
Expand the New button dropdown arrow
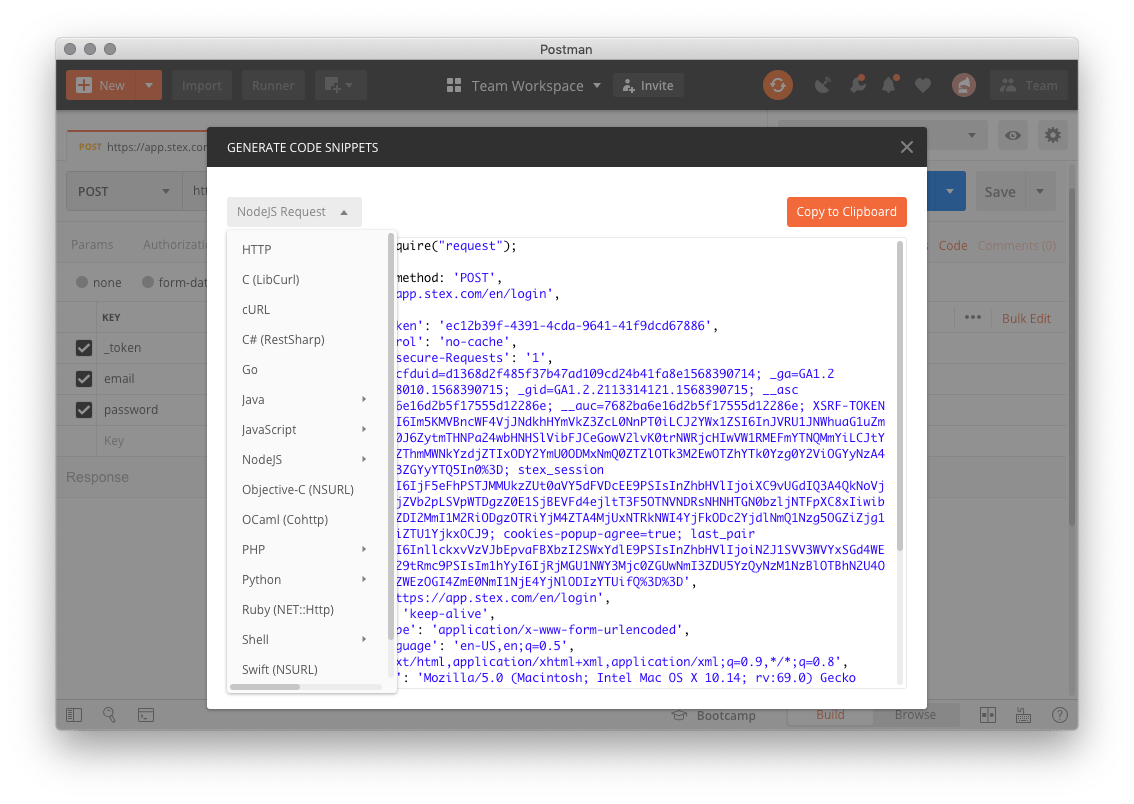pyautogui.click(x=148, y=85)
